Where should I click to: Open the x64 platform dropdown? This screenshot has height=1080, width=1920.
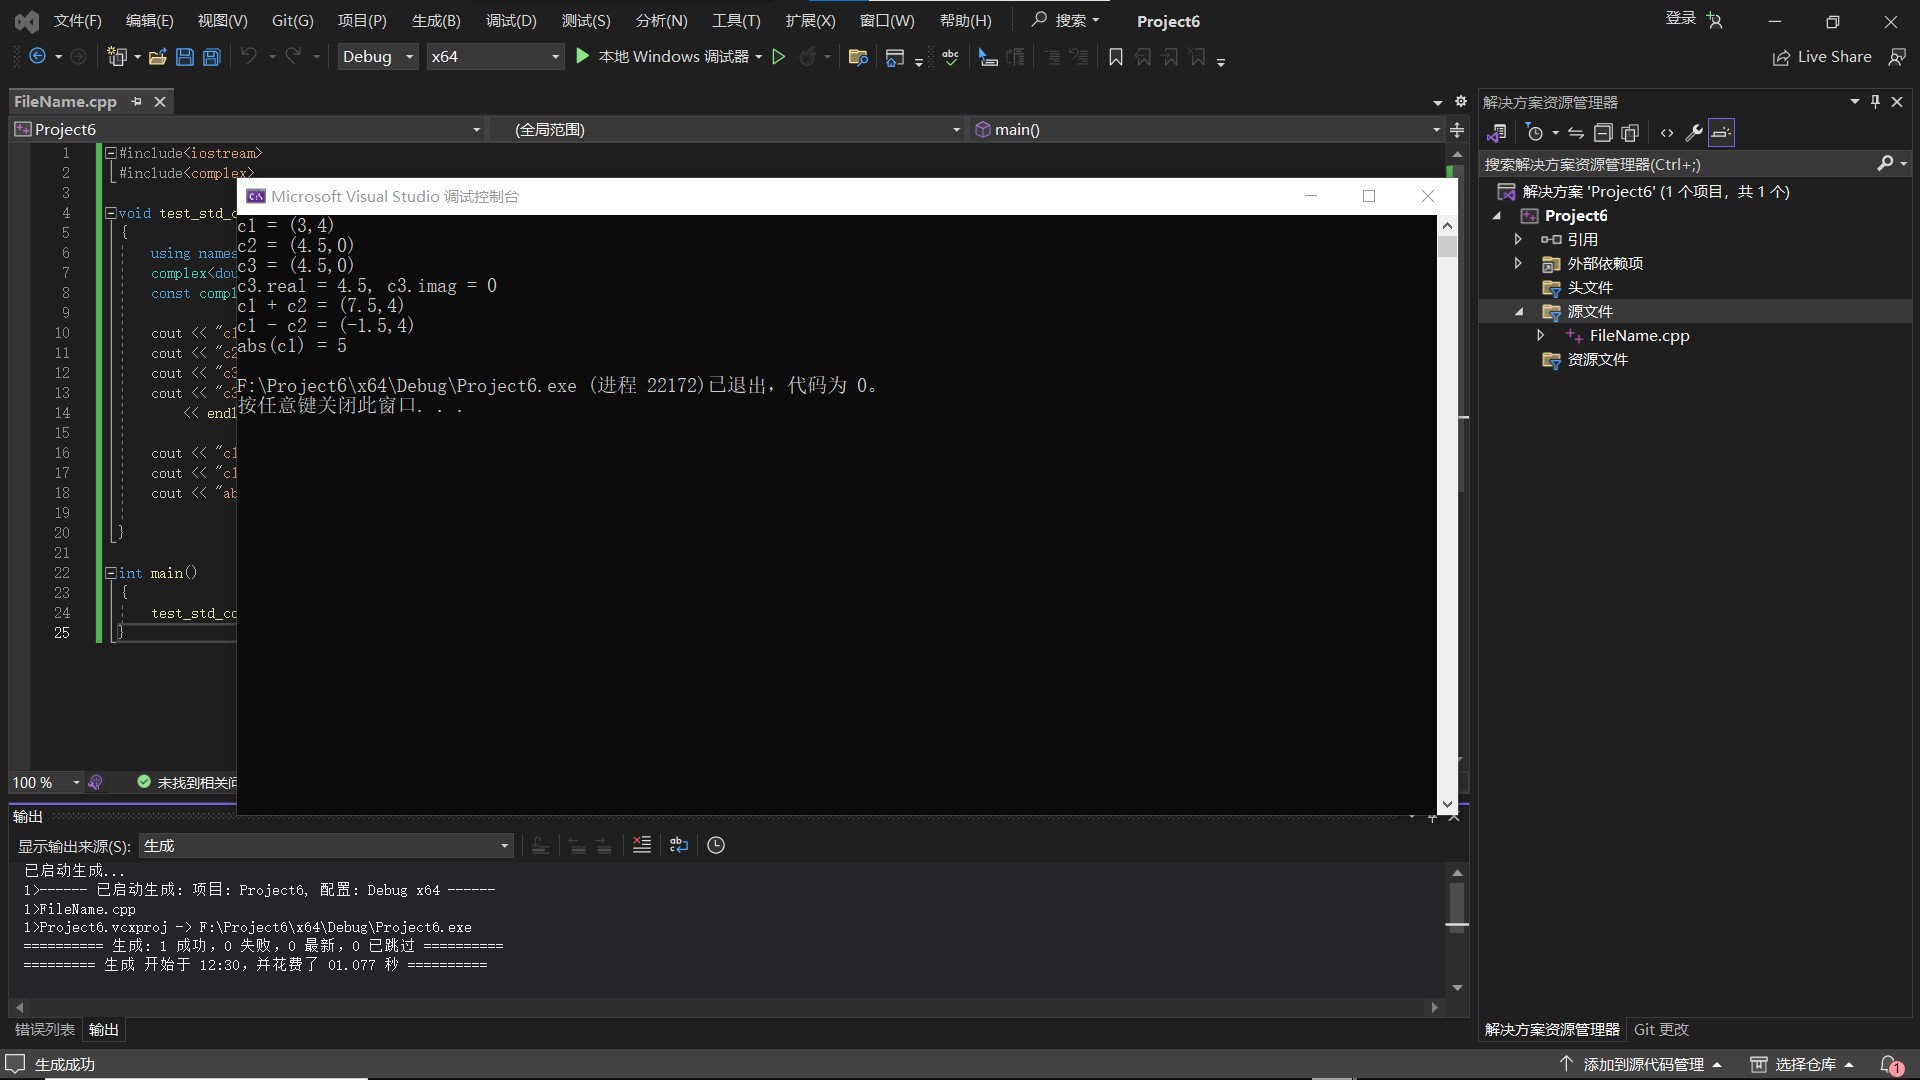[x=494, y=57]
